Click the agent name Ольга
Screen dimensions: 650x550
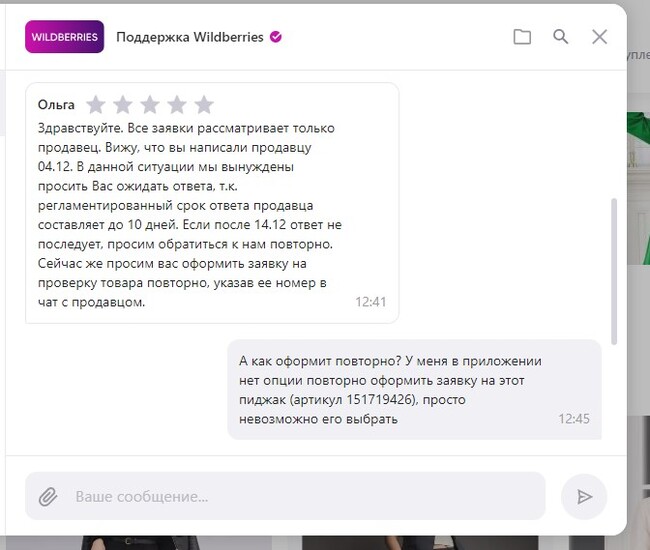tap(56, 104)
